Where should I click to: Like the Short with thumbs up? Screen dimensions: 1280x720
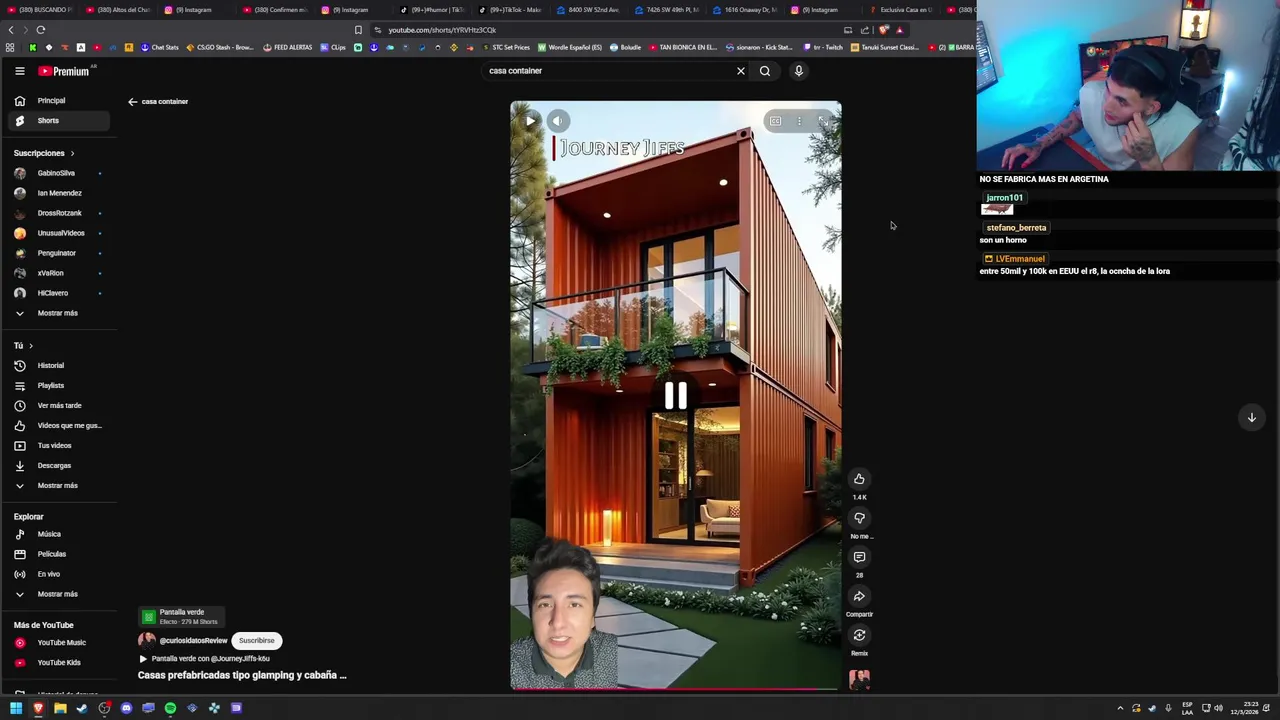pyautogui.click(x=859, y=479)
